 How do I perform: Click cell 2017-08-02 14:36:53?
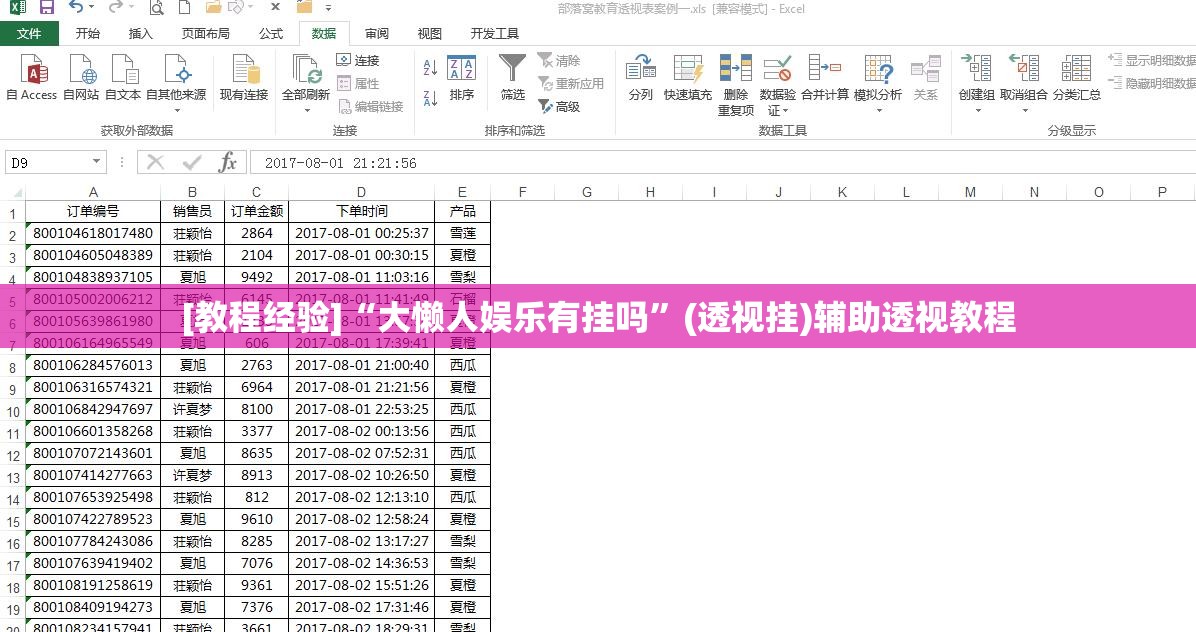[362, 563]
